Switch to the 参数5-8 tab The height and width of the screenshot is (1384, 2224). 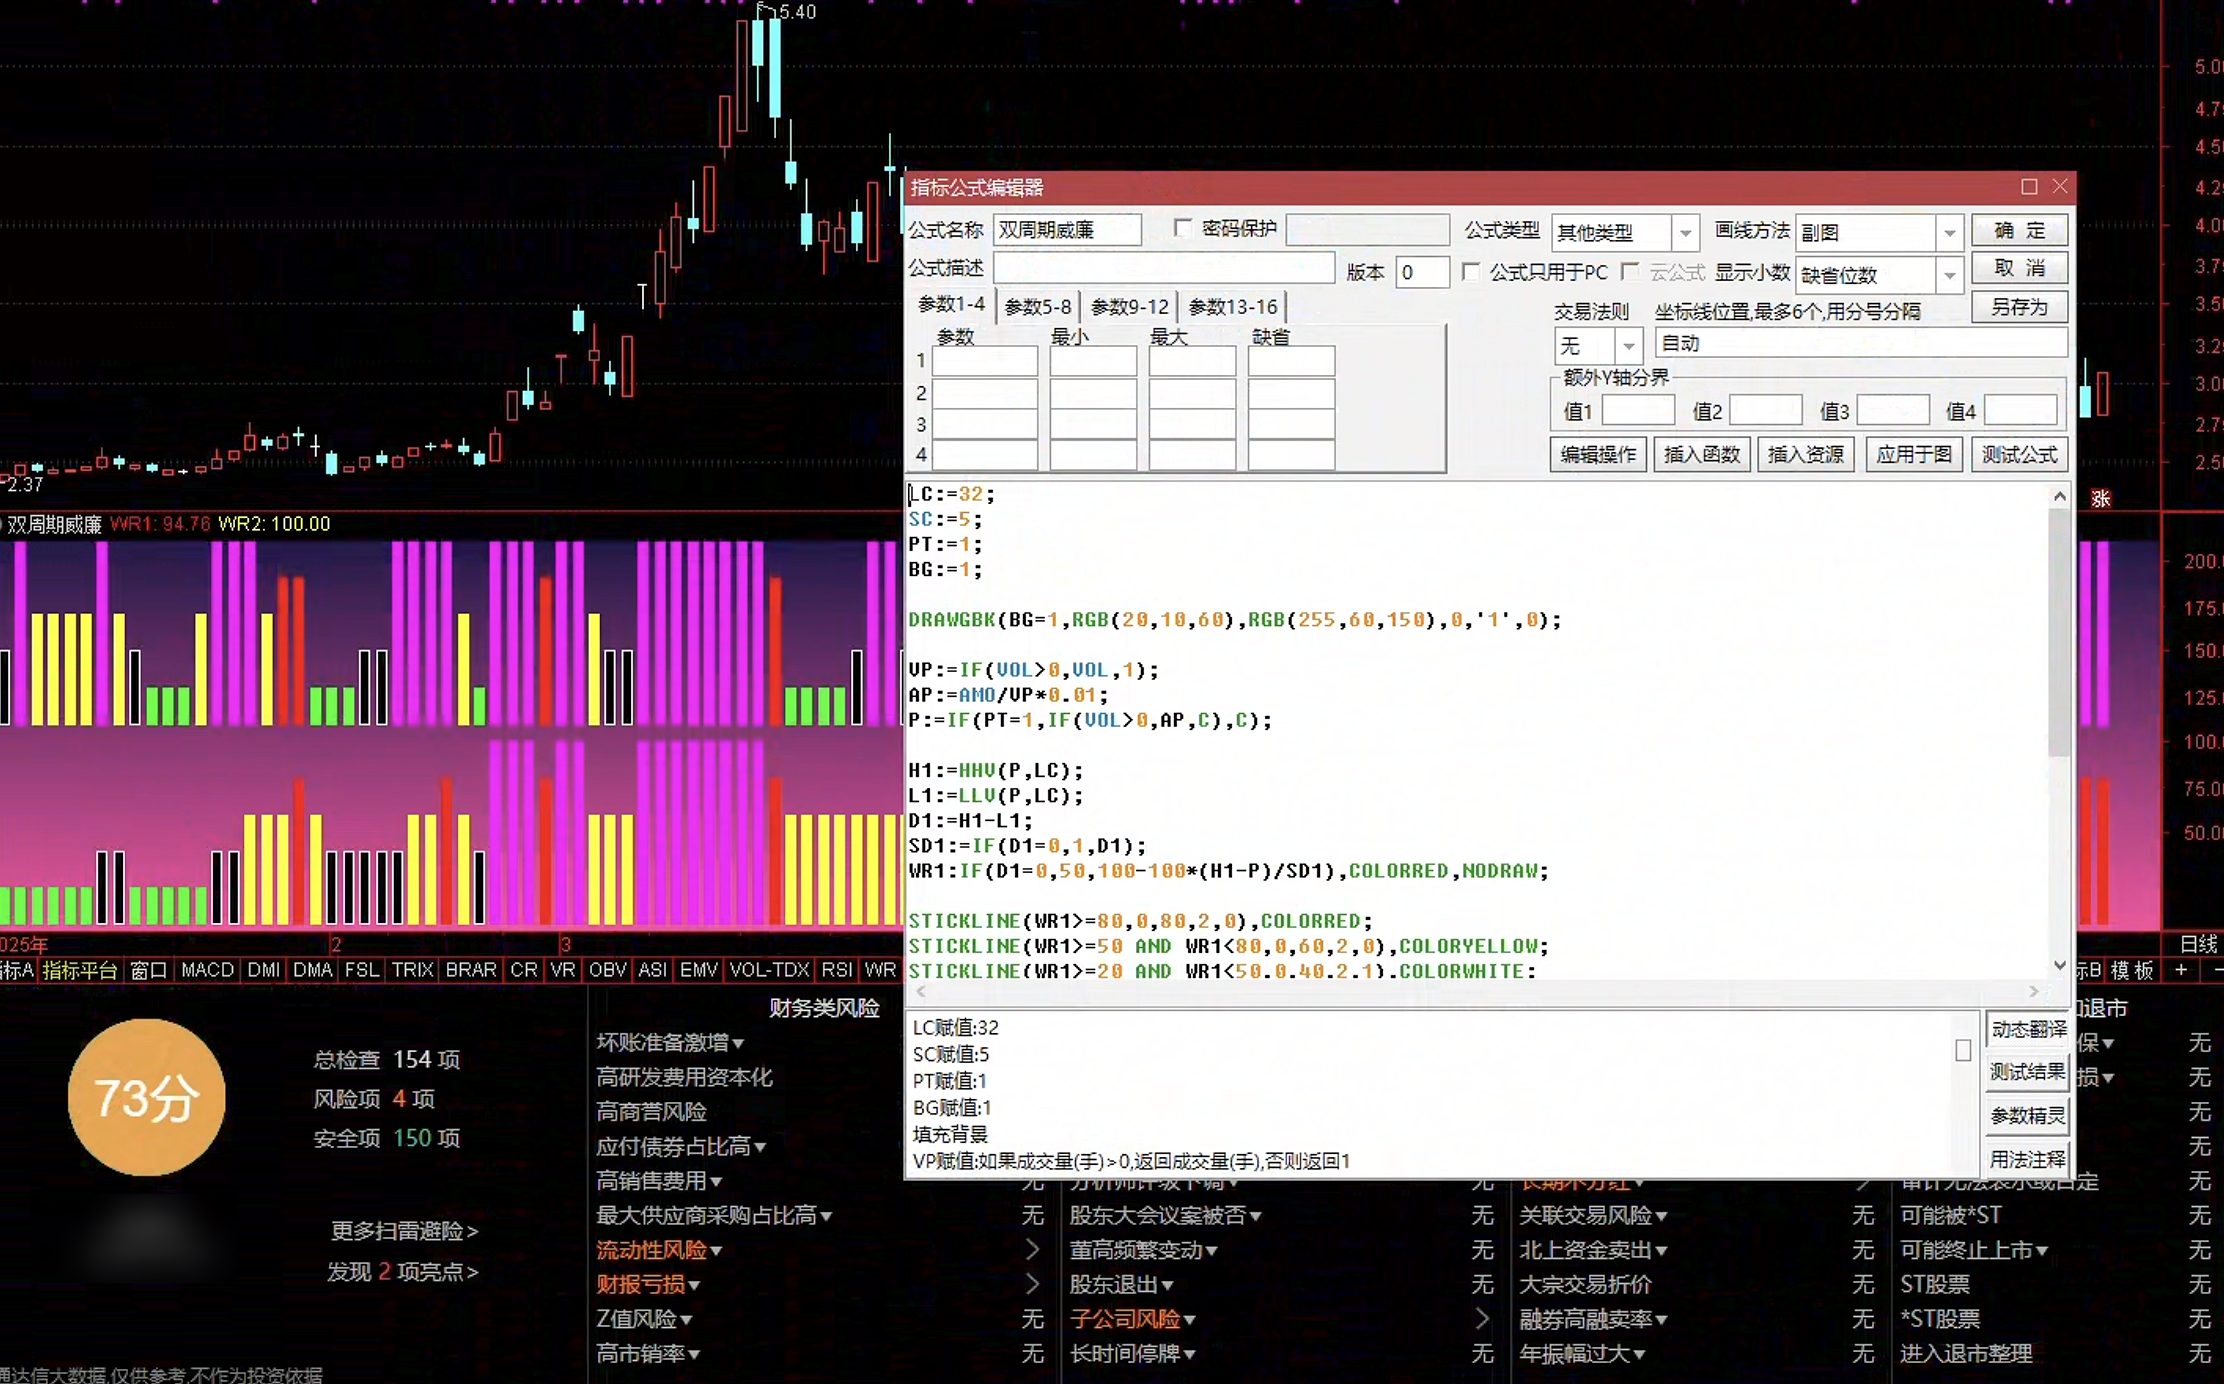pyautogui.click(x=1037, y=307)
